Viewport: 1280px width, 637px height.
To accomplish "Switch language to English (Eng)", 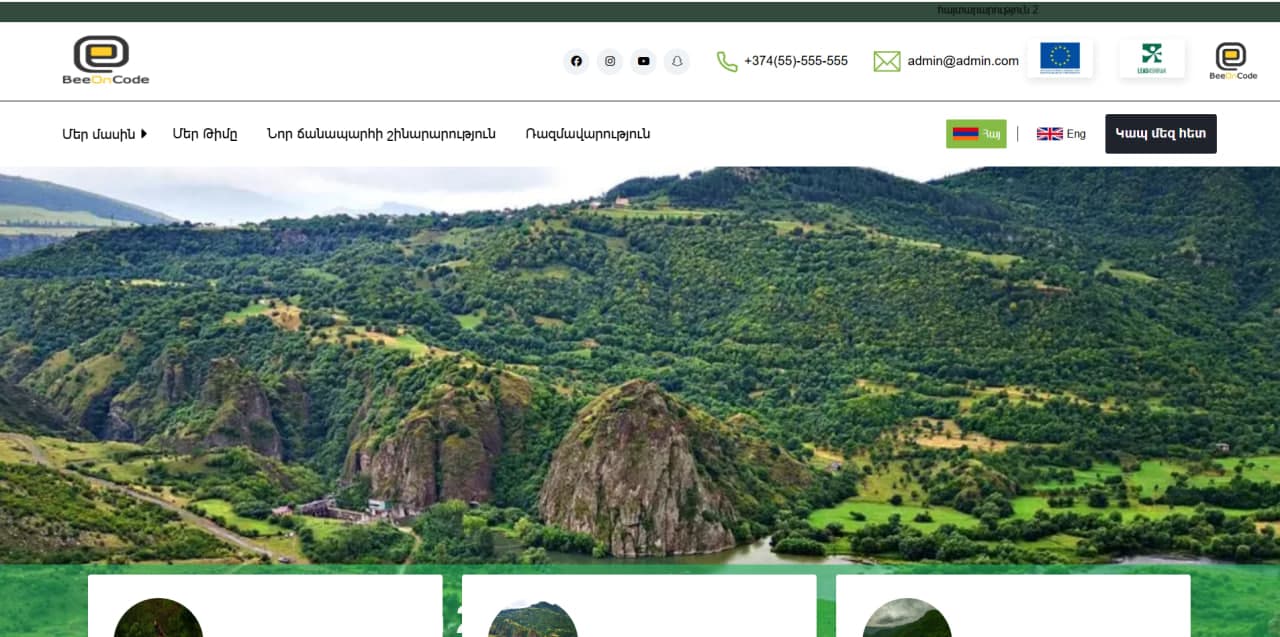I will 1061,134.
